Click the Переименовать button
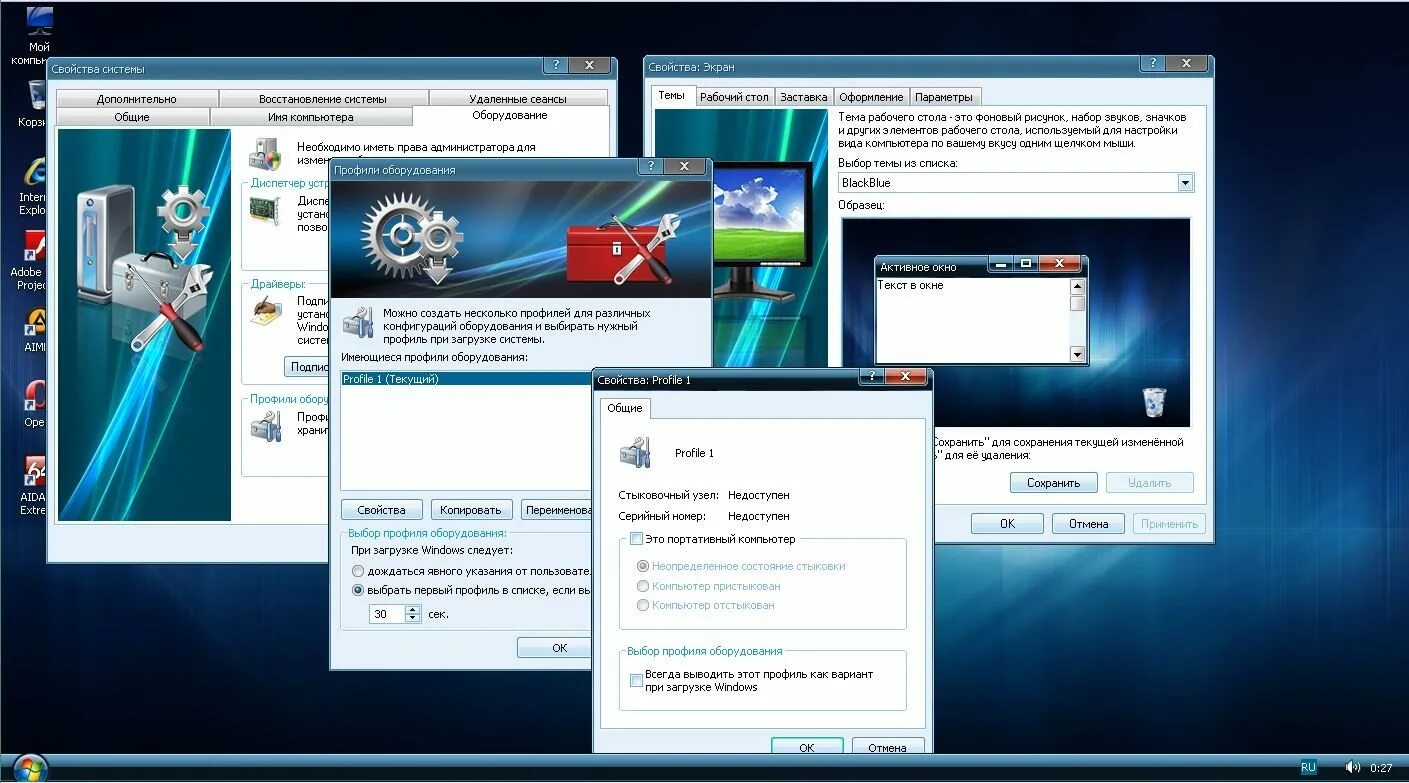This screenshot has width=1409, height=783. tap(558, 509)
